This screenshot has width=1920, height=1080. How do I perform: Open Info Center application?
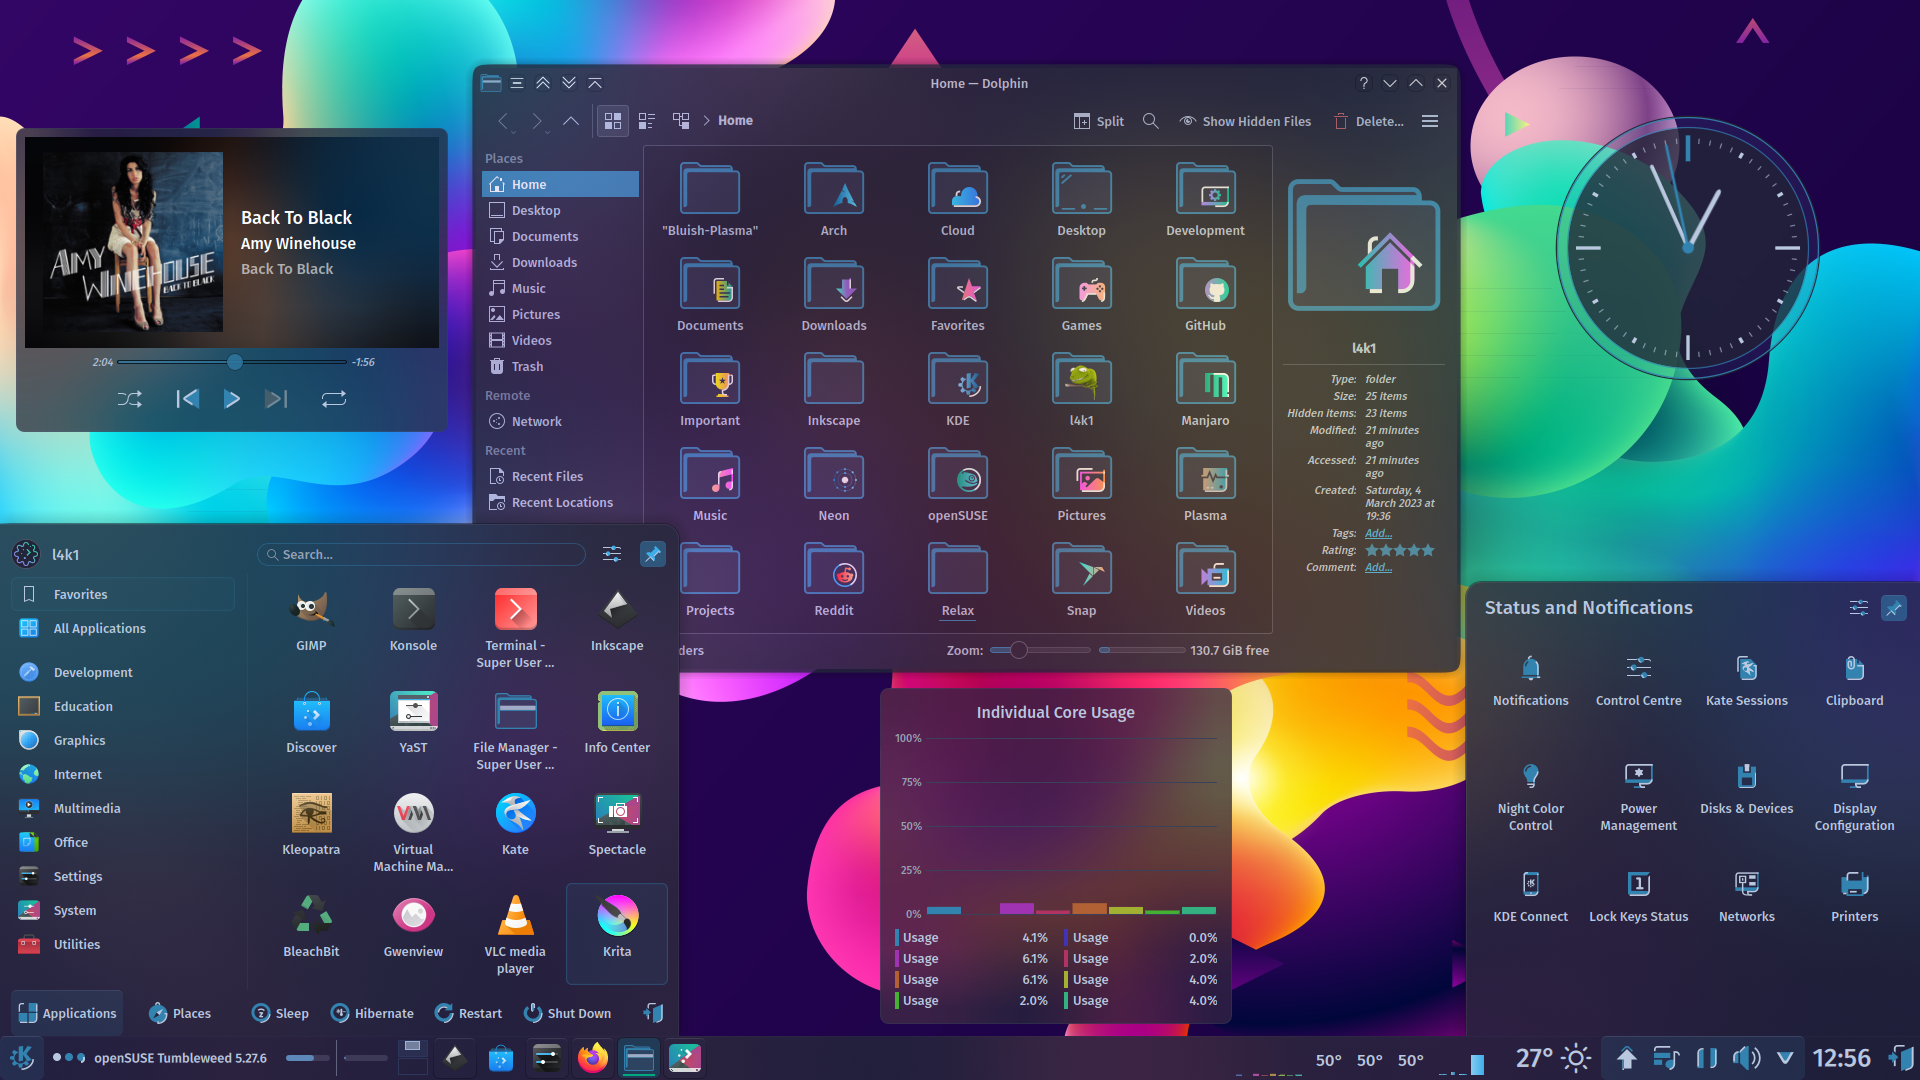pos(617,722)
